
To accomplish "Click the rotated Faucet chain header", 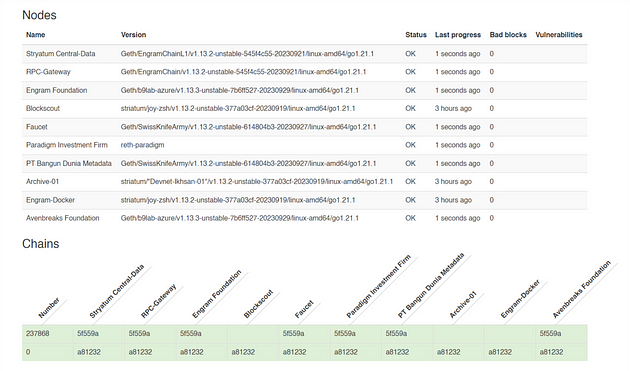I will (x=304, y=310).
